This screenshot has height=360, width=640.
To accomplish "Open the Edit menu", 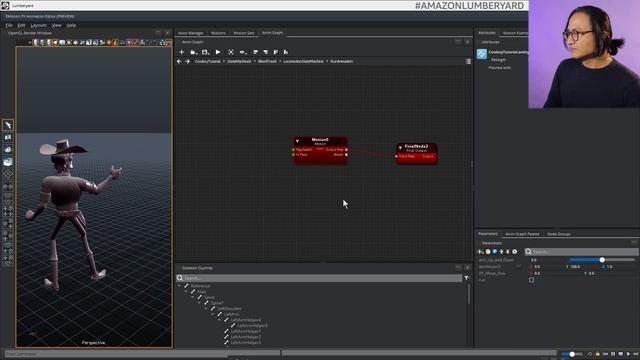I will click(x=21, y=25).
